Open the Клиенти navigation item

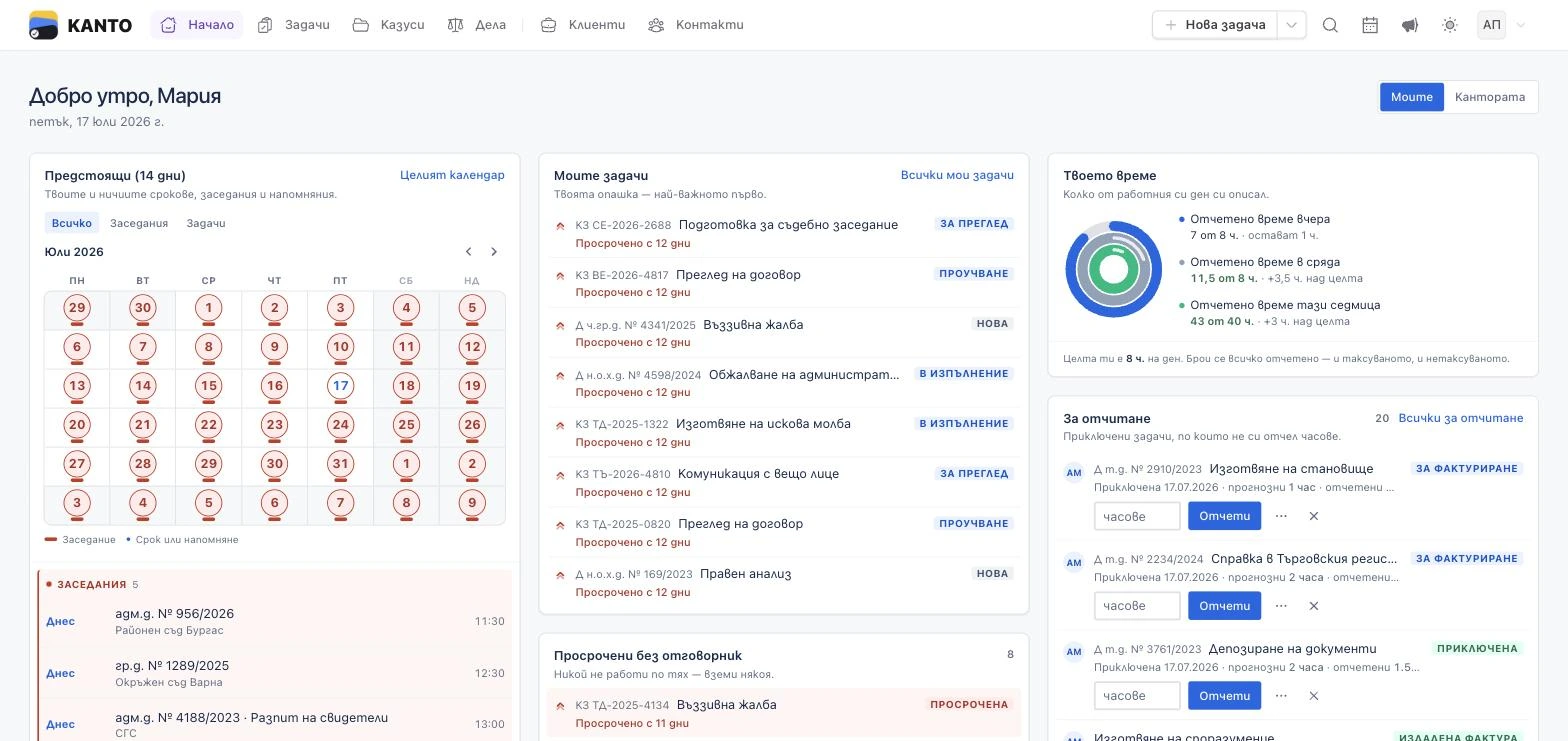point(583,25)
